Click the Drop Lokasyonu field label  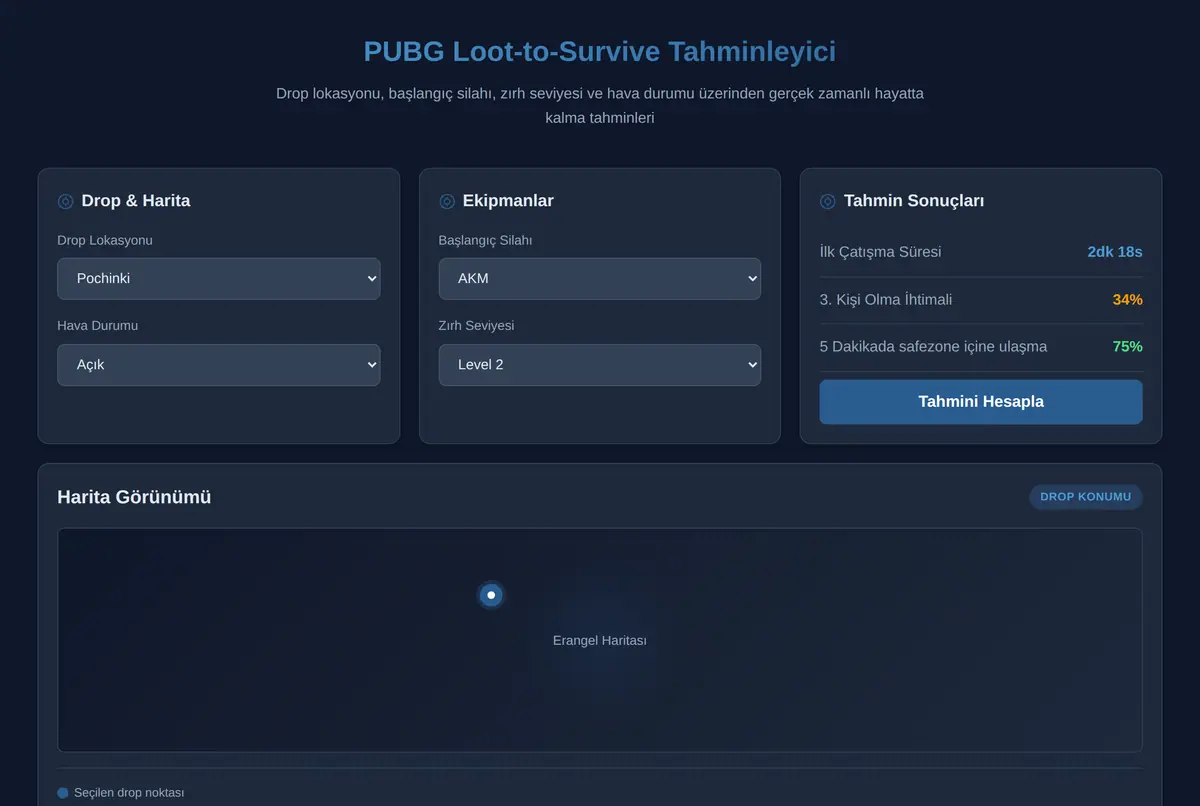pos(105,240)
